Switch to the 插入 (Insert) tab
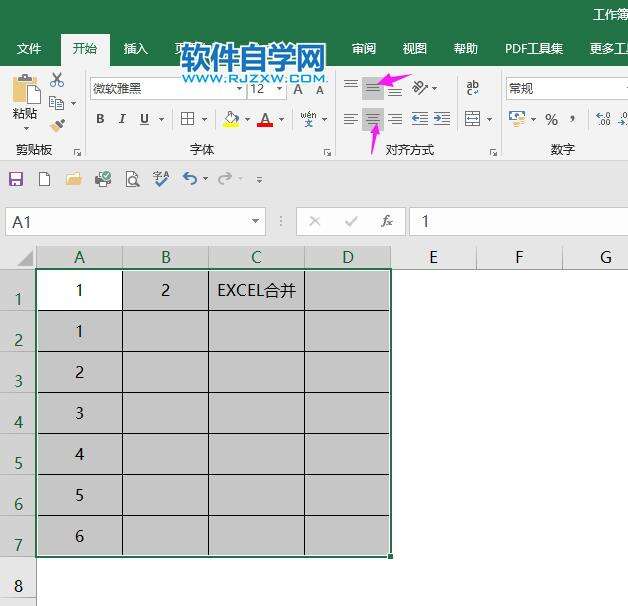This screenshot has height=606, width=628. [135, 48]
